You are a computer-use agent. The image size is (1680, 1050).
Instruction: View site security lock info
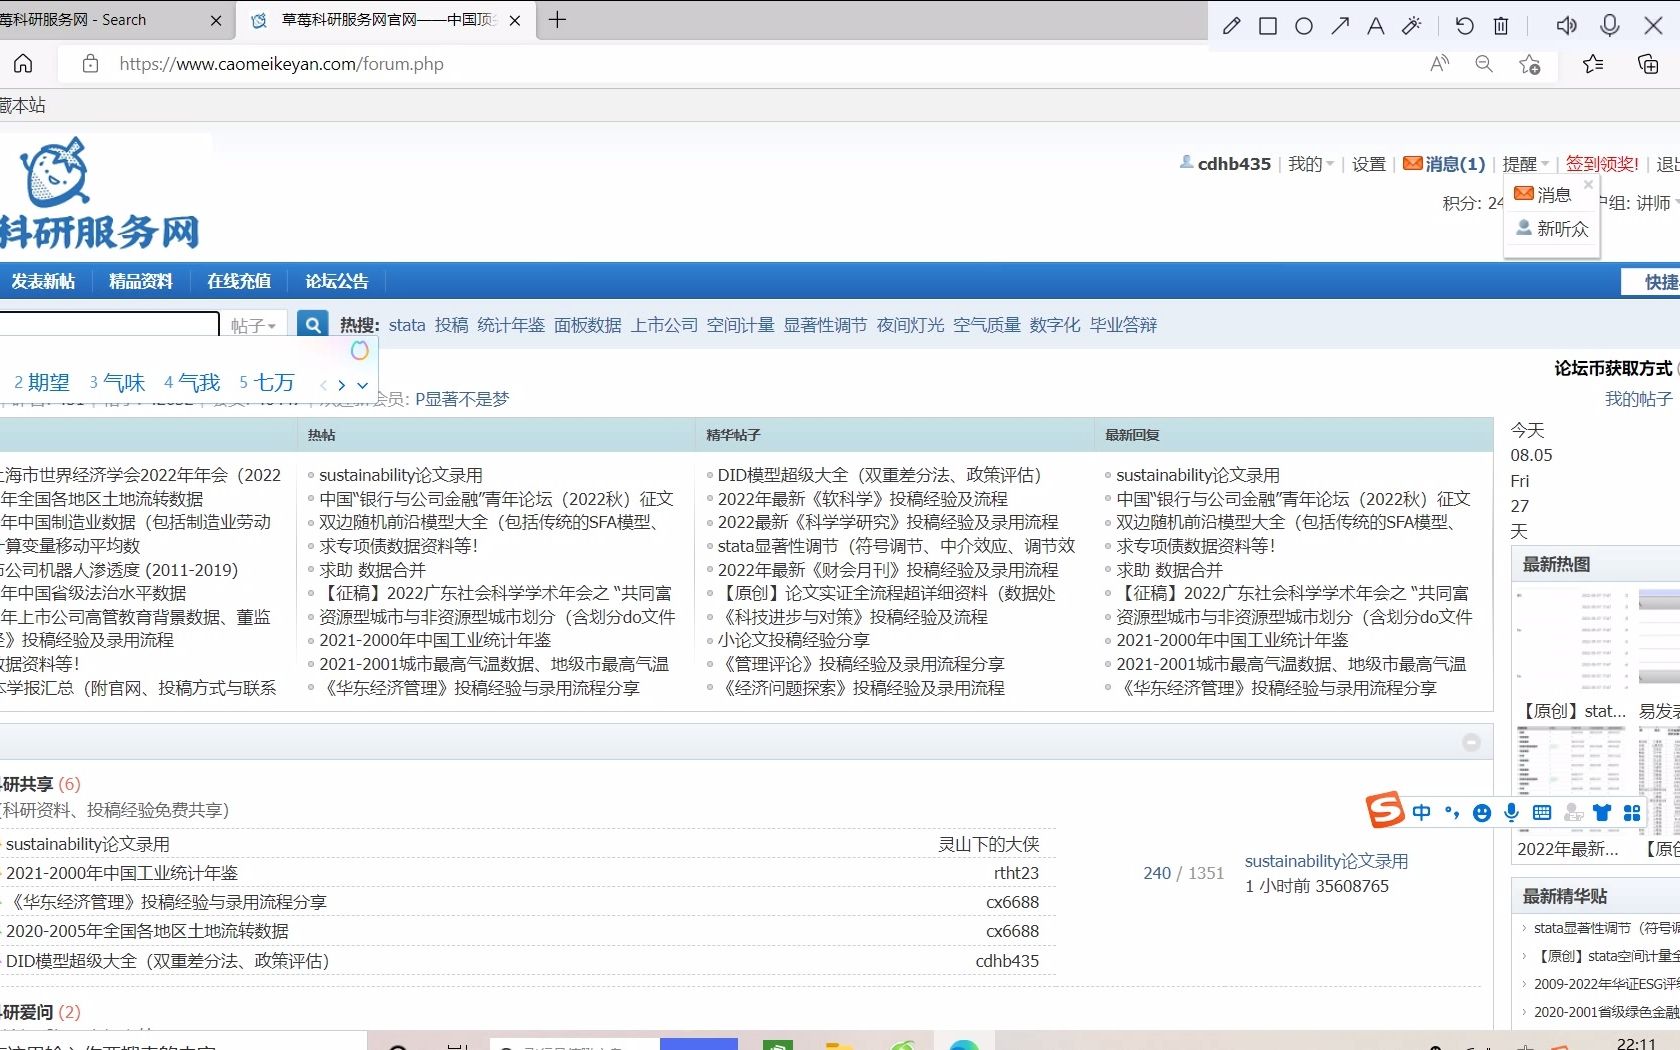coord(90,64)
